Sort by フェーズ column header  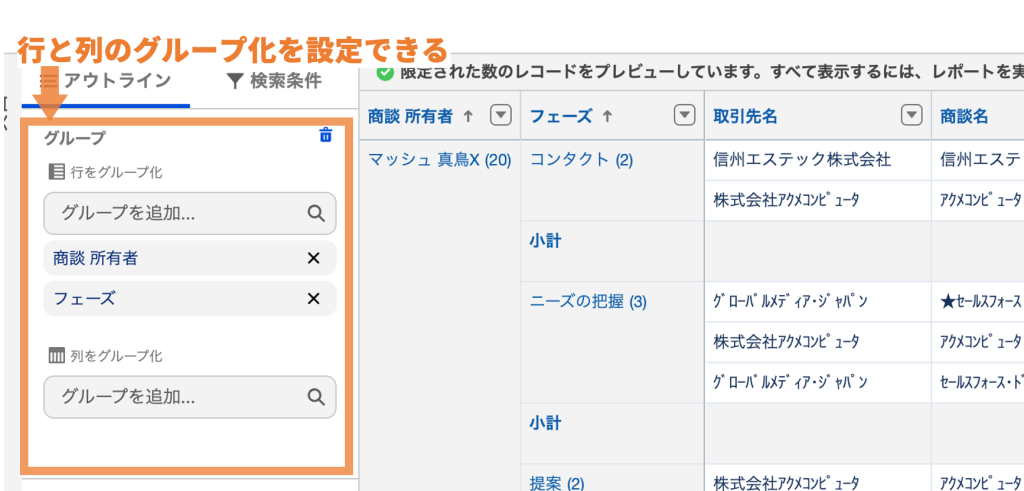point(560,116)
